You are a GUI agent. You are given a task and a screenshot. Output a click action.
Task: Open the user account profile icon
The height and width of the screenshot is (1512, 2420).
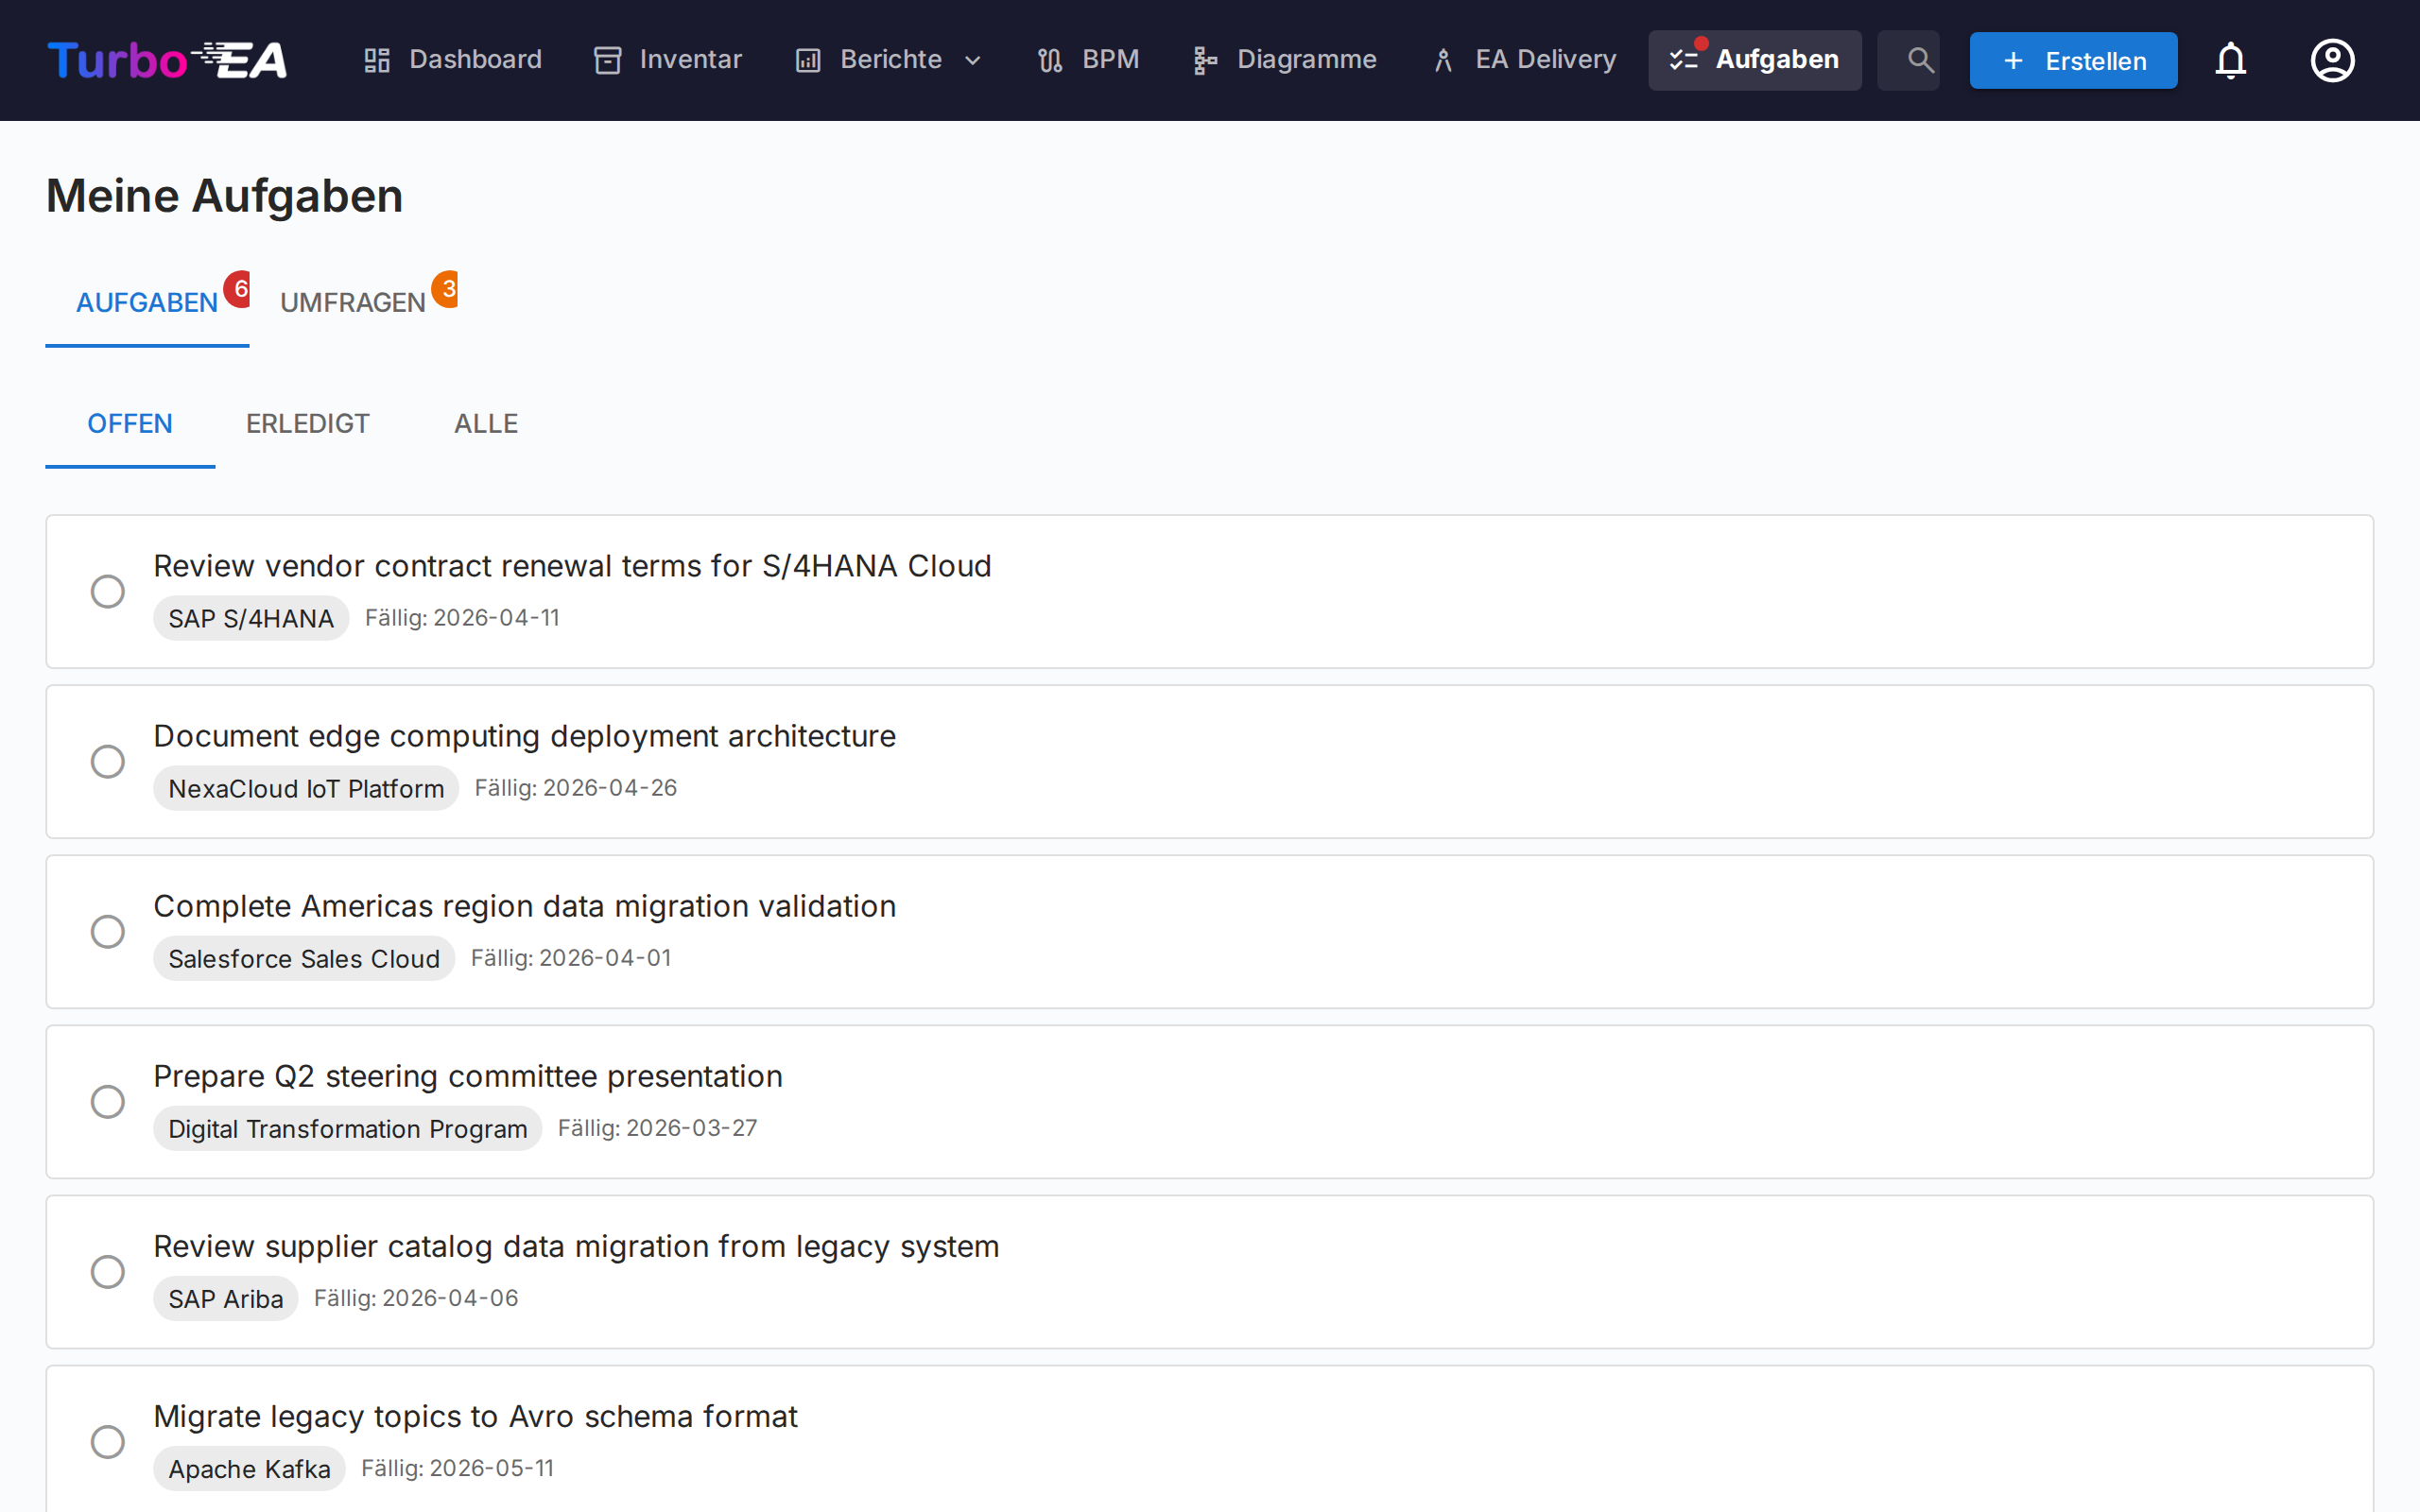pyautogui.click(x=2332, y=60)
